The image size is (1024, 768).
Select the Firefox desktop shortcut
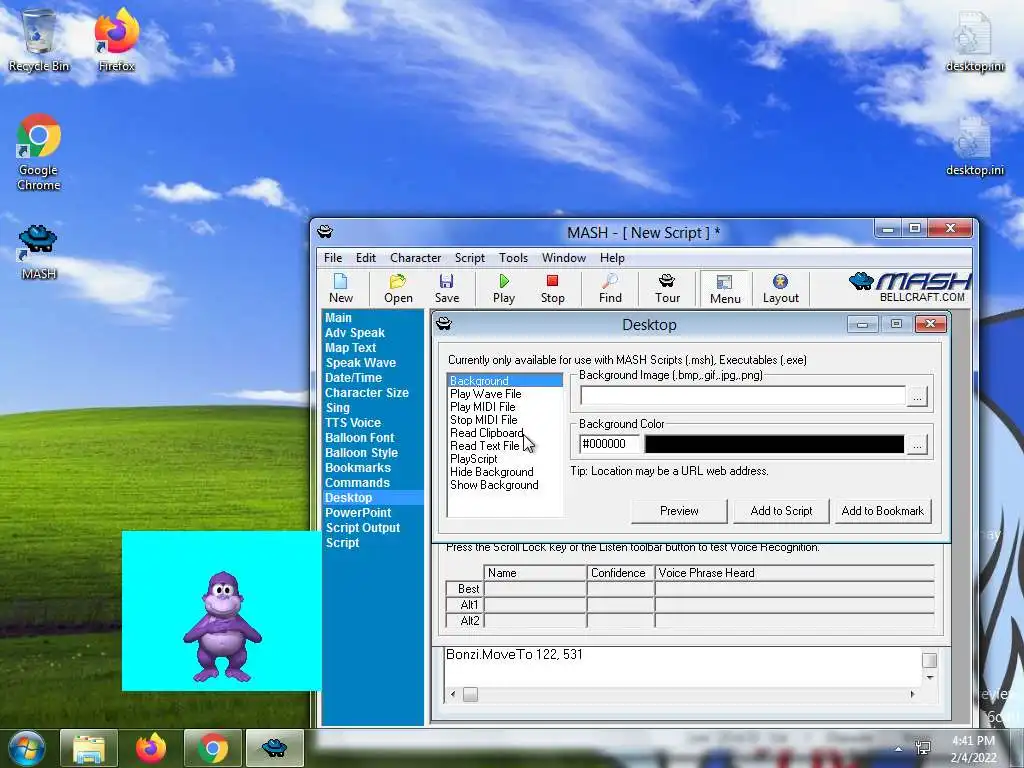[x=116, y=40]
